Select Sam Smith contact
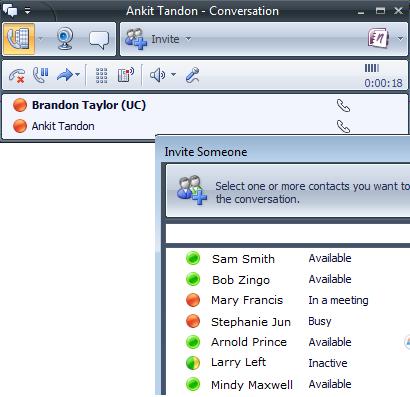This screenshot has height=397, width=410. (x=243, y=259)
